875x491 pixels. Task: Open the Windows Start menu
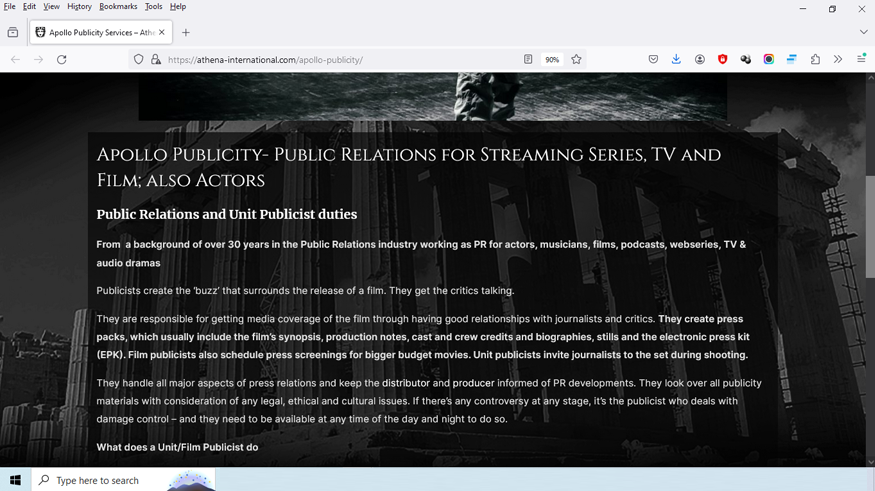click(x=15, y=480)
